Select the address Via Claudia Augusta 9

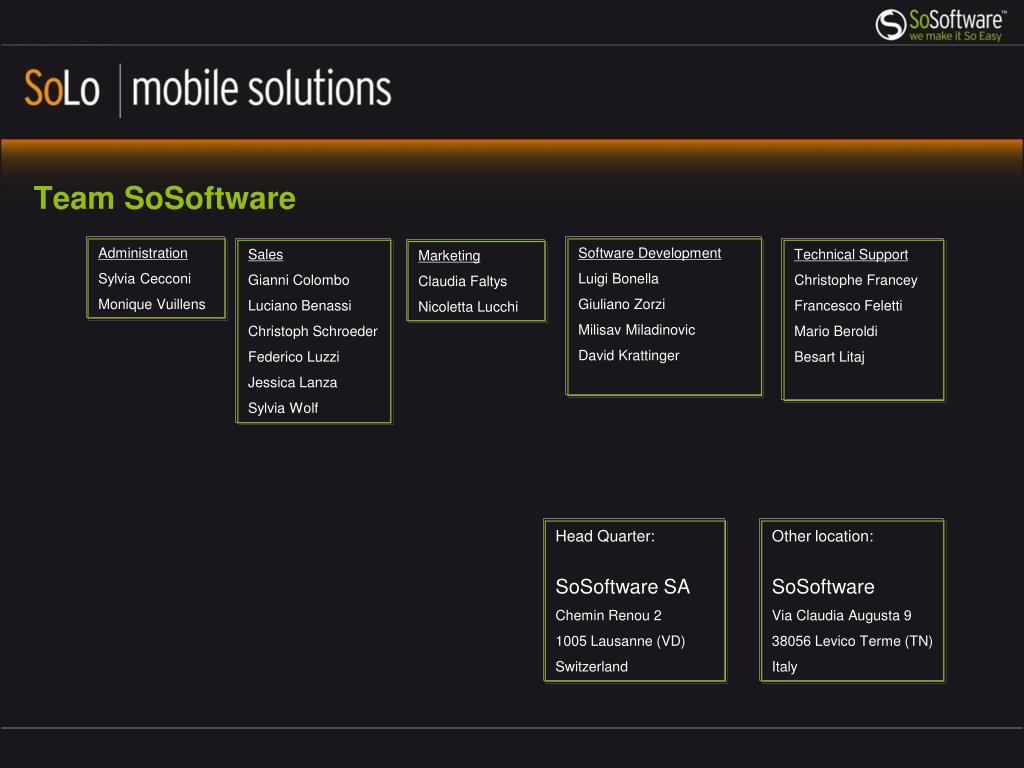pos(841,615)
